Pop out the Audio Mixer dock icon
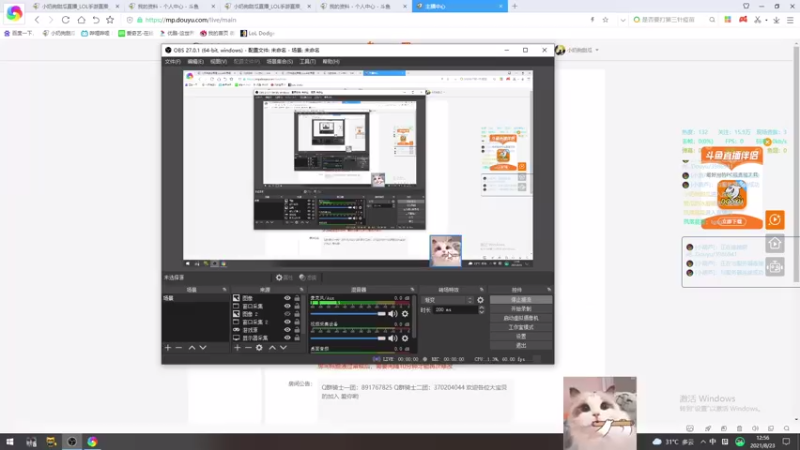 [x=412, y=289]
